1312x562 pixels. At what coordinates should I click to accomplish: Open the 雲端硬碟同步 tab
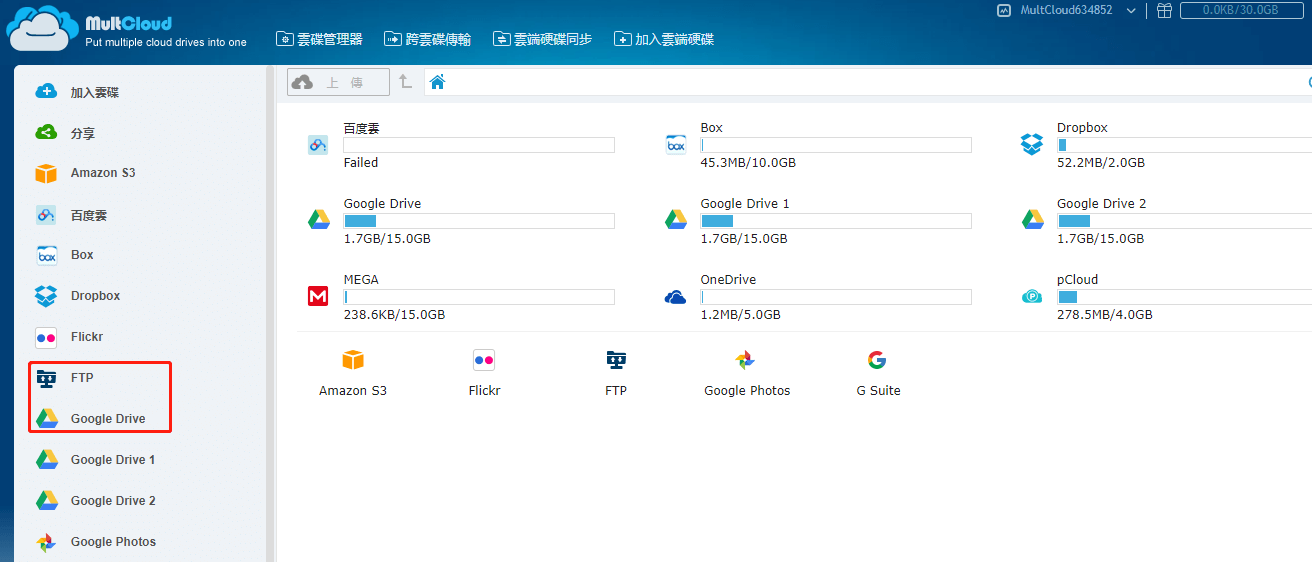pyautogui.click(x=543, y=39)
